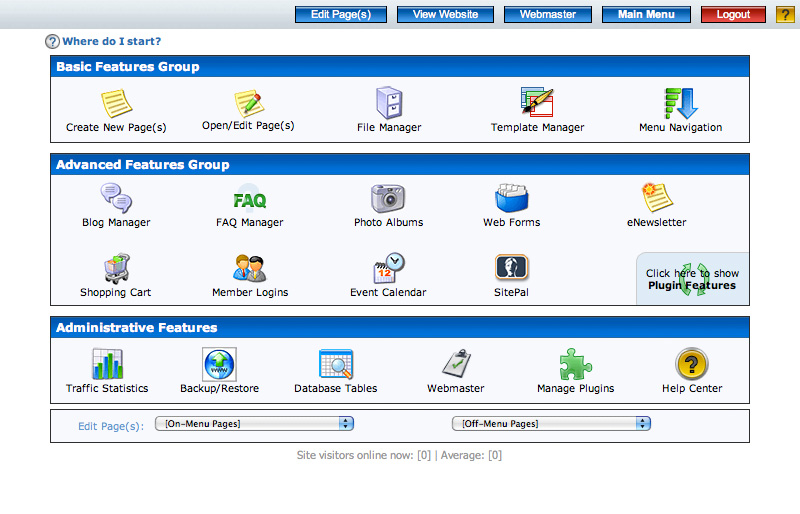Open Menu Navigation icon

pyautogui.click(x=681, y=103)
